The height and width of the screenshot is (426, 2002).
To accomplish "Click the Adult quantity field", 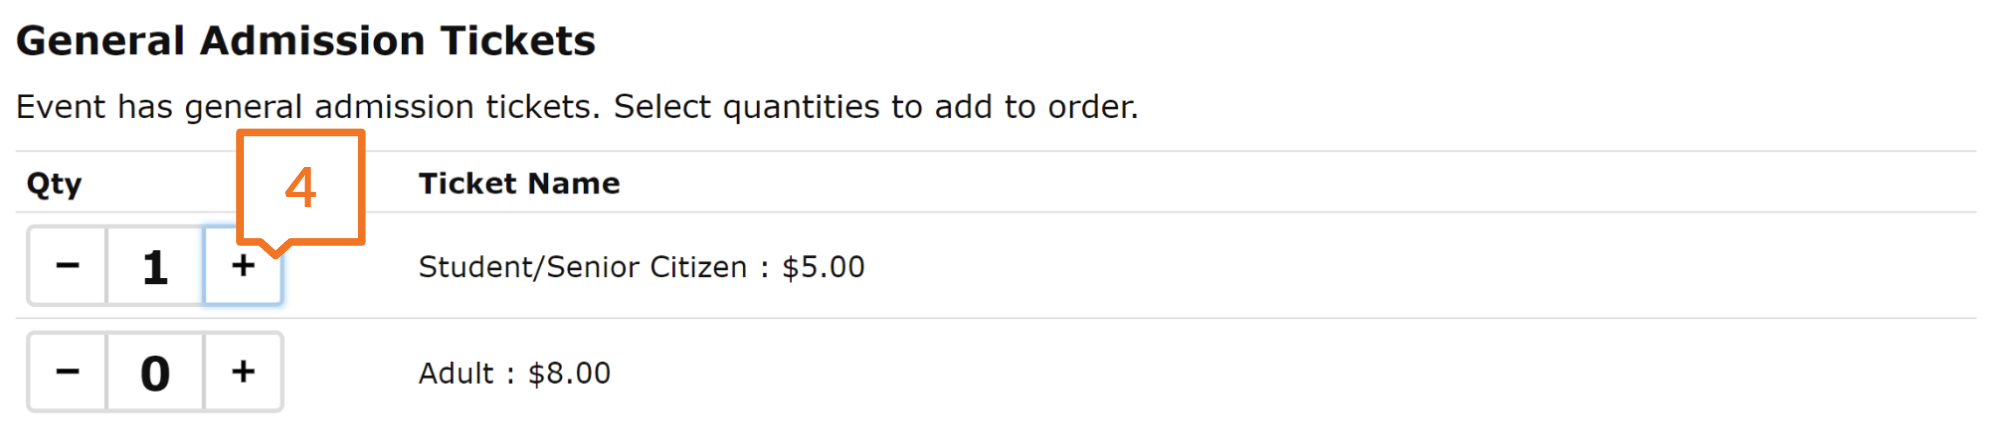I will 155,372.
